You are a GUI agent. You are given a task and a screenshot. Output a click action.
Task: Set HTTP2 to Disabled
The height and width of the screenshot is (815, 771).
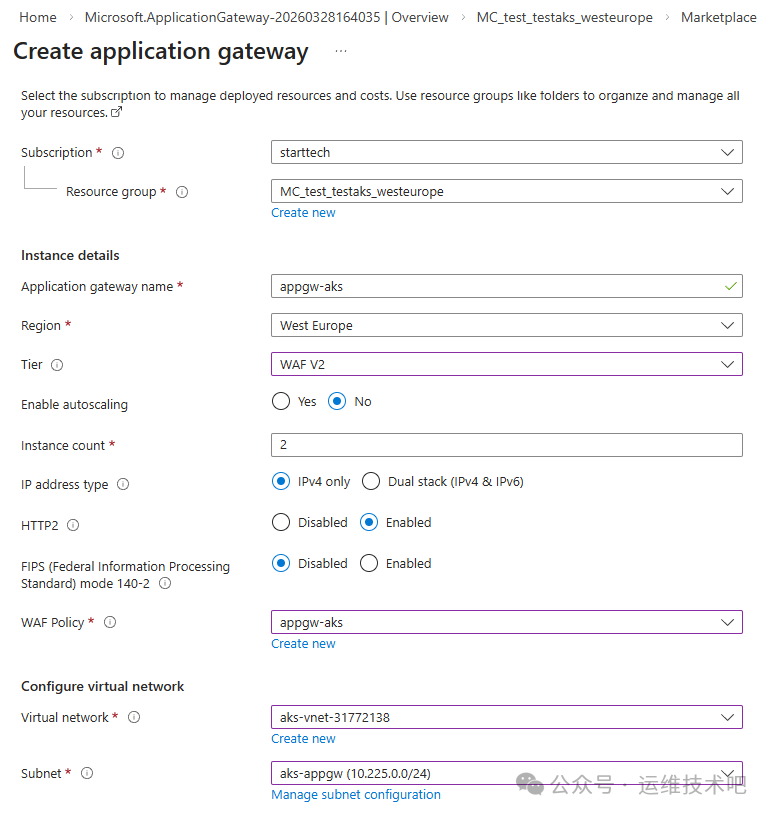281,523
